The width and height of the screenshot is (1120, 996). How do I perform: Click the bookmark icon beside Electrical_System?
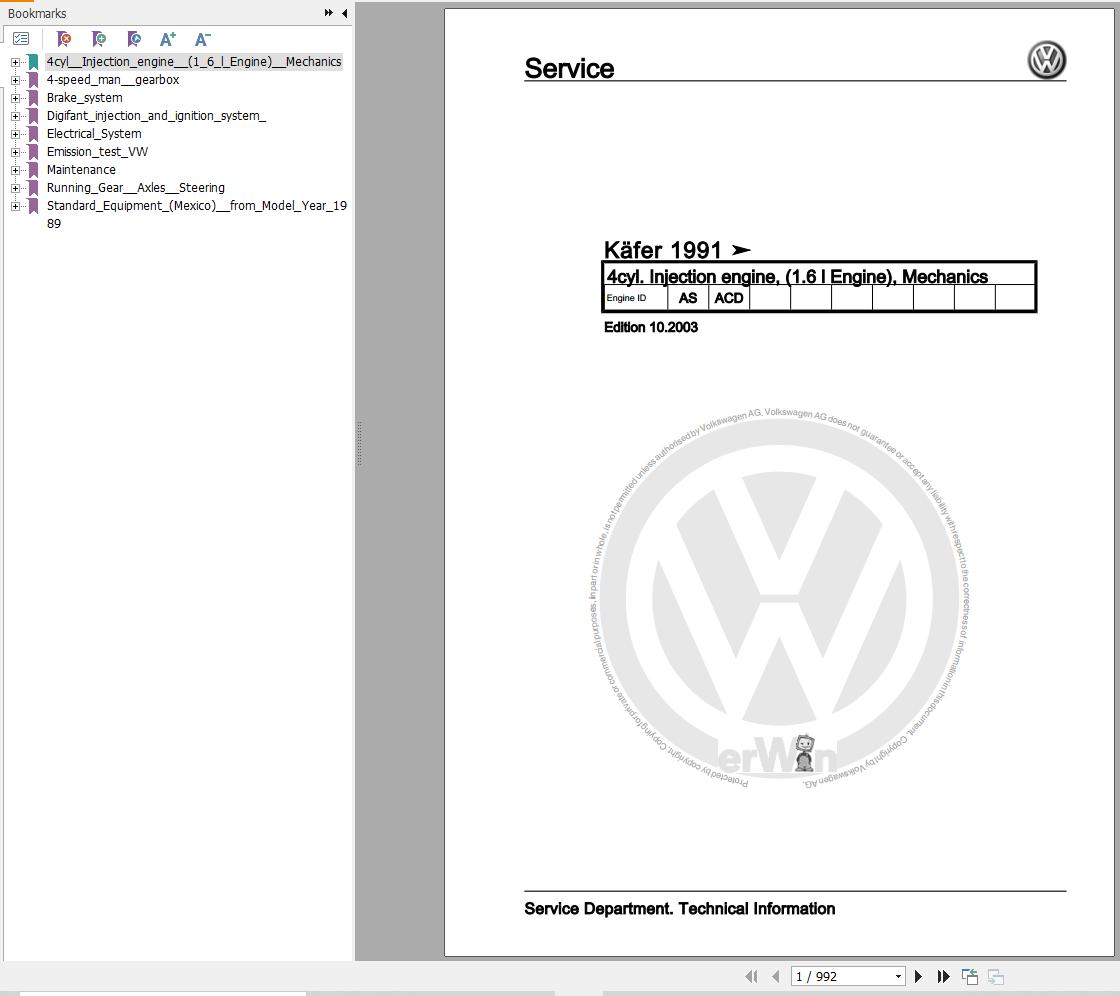coord(33,134)
